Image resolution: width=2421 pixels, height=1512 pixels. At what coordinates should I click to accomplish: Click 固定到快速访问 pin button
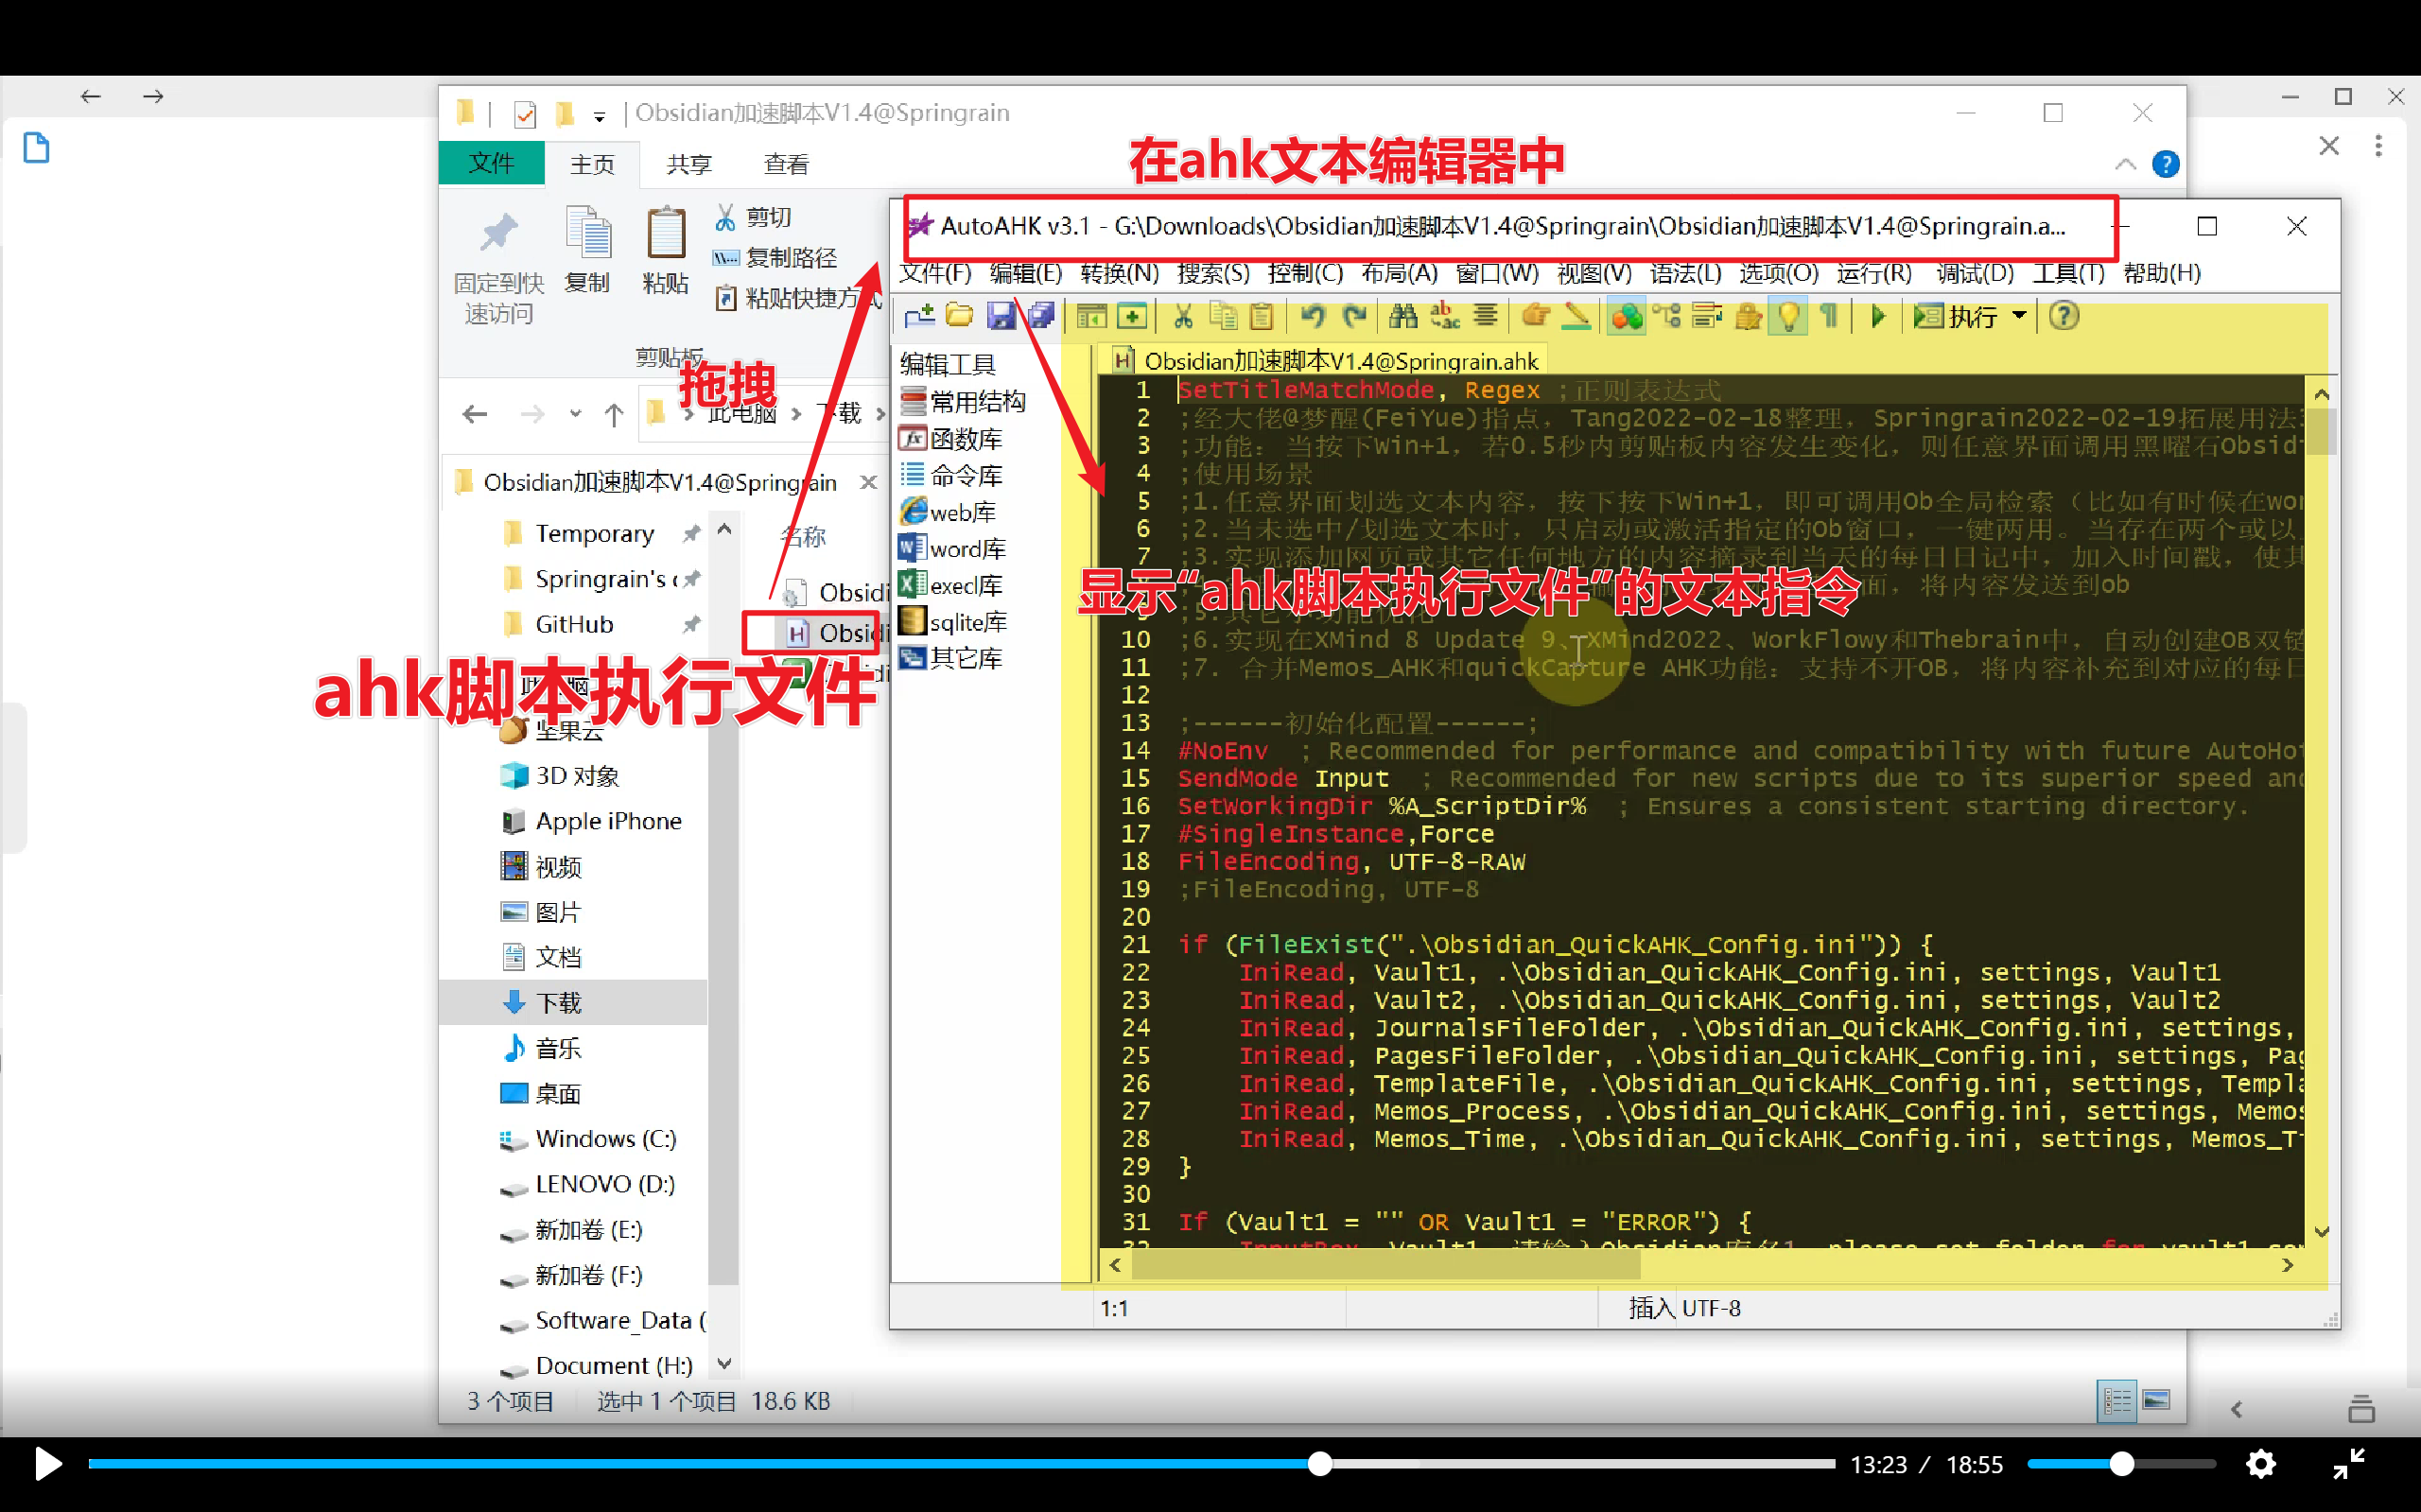click(498, 268)
